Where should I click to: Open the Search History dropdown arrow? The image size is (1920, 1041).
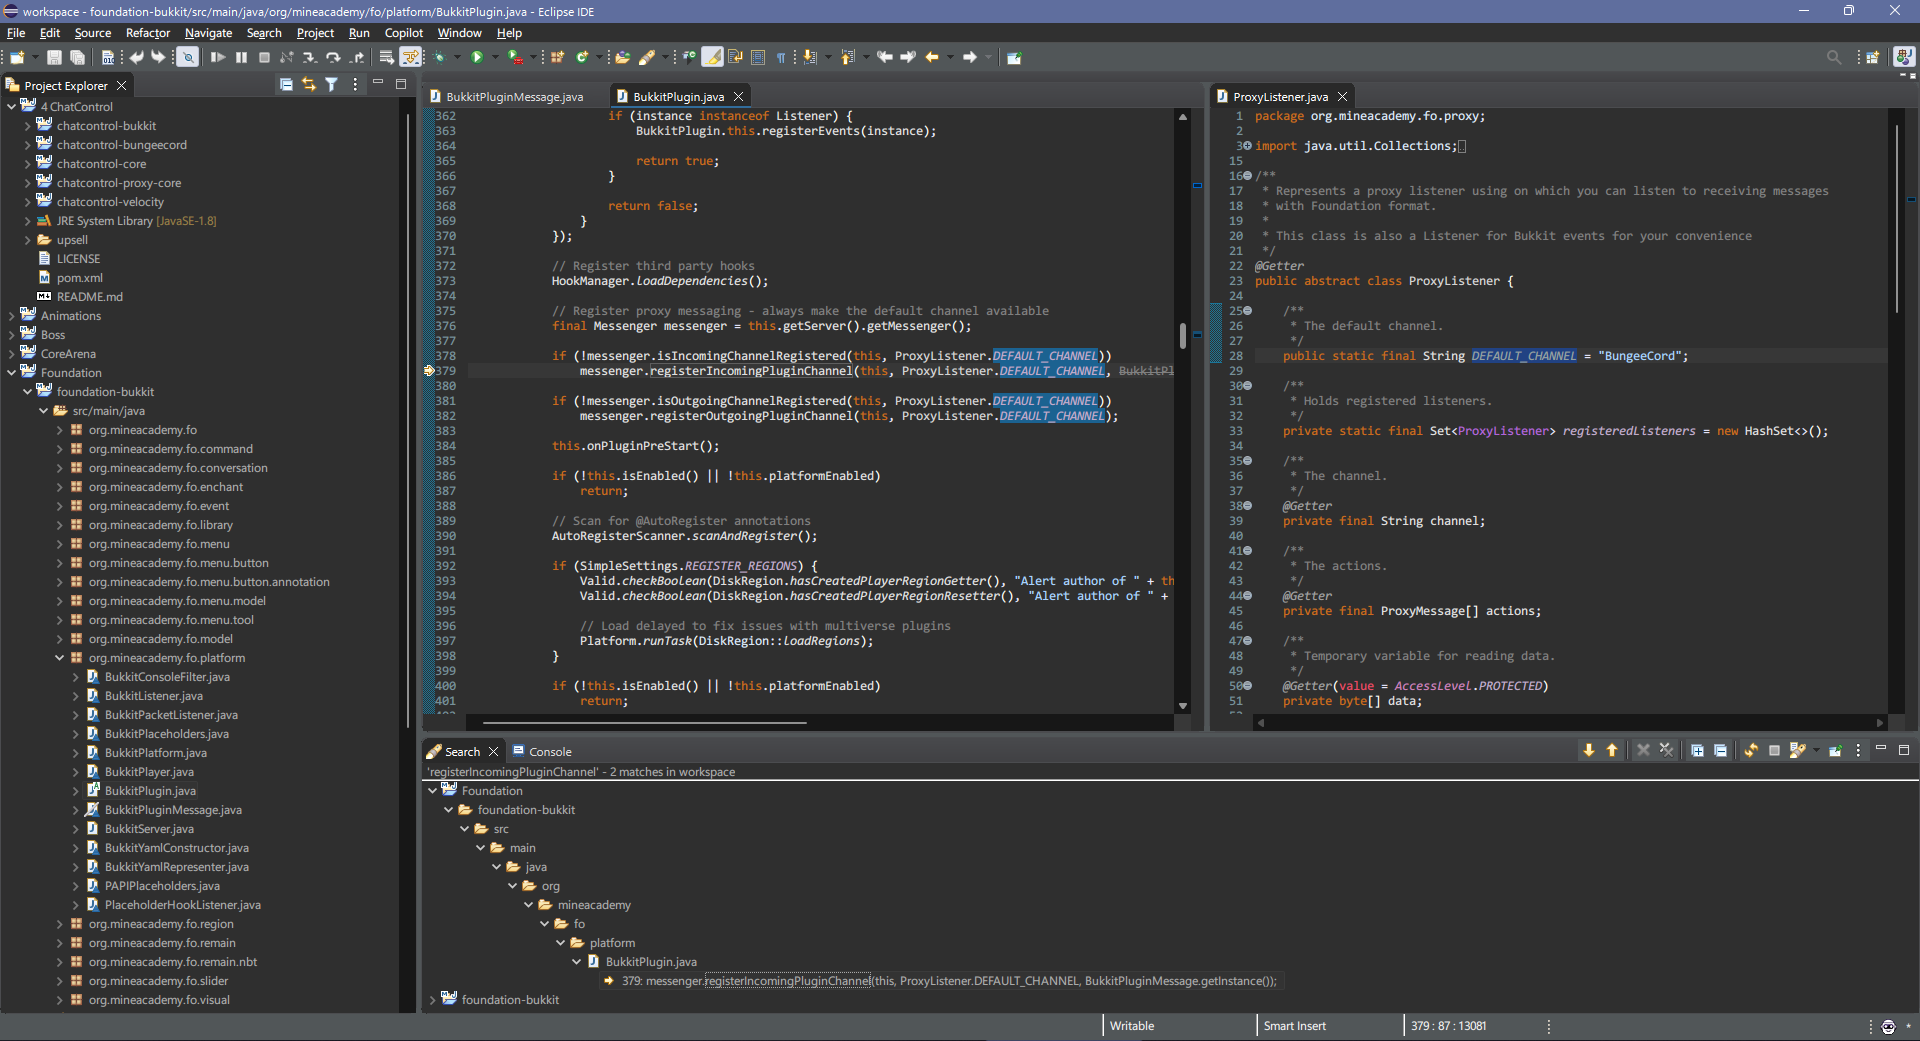coord(1816,750)
